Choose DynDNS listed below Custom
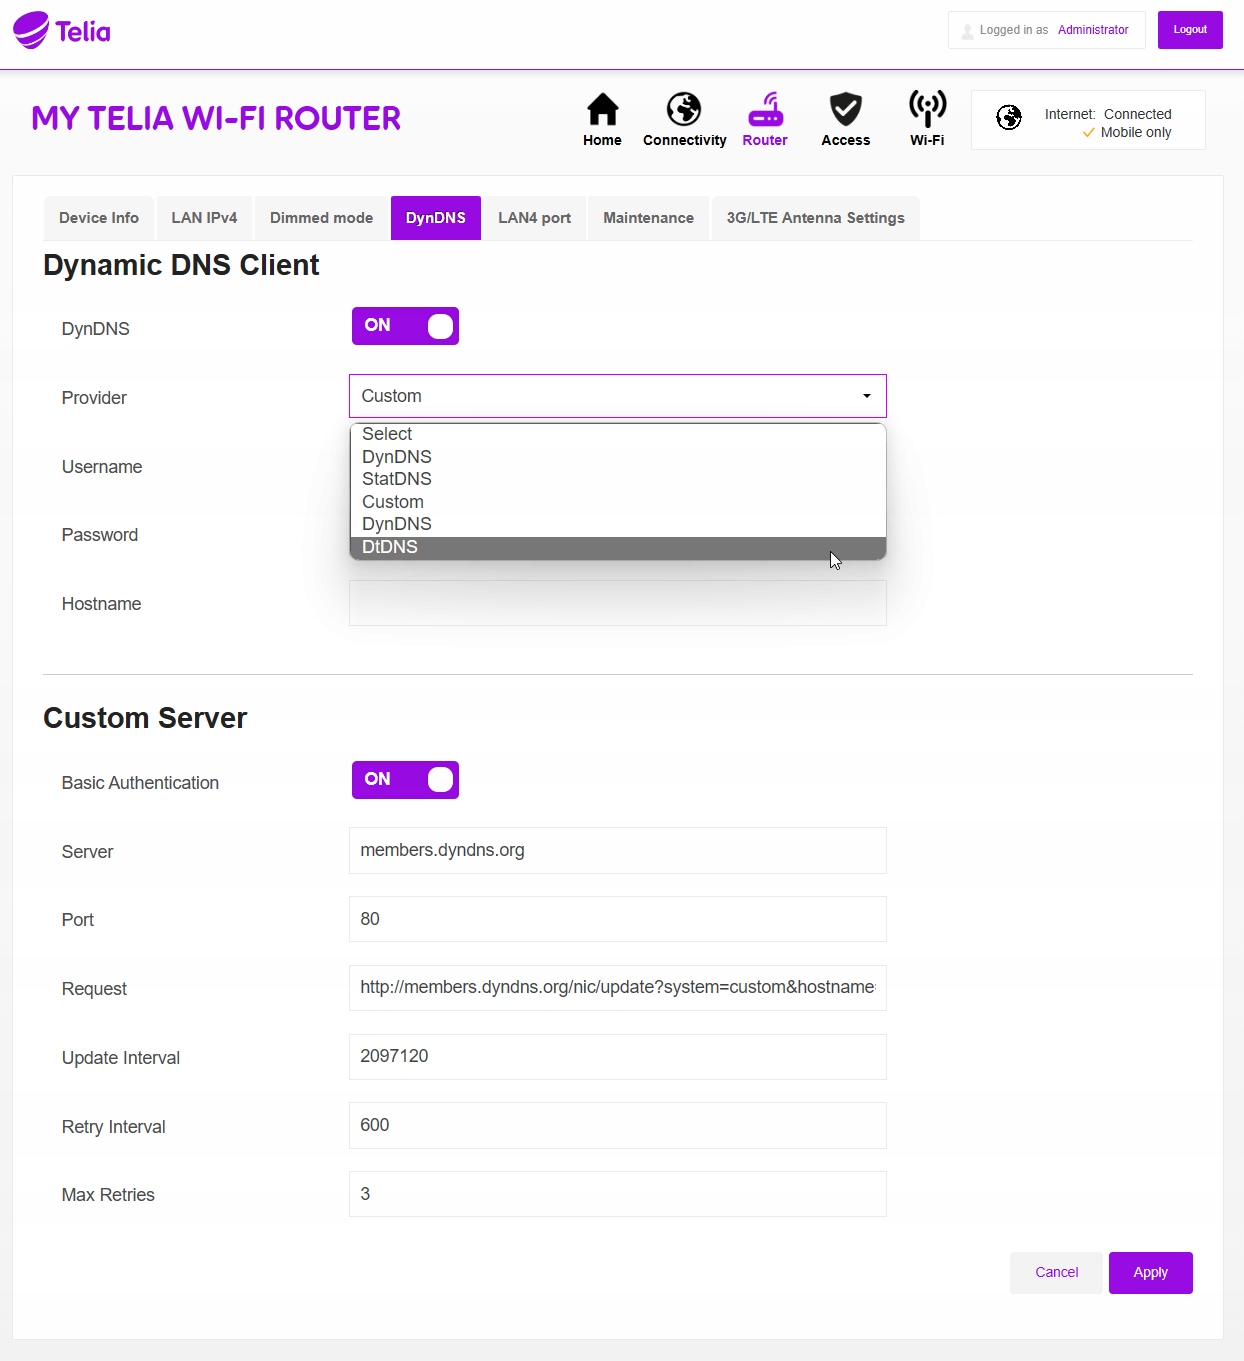The image size is (1244, 1361). 618,524
